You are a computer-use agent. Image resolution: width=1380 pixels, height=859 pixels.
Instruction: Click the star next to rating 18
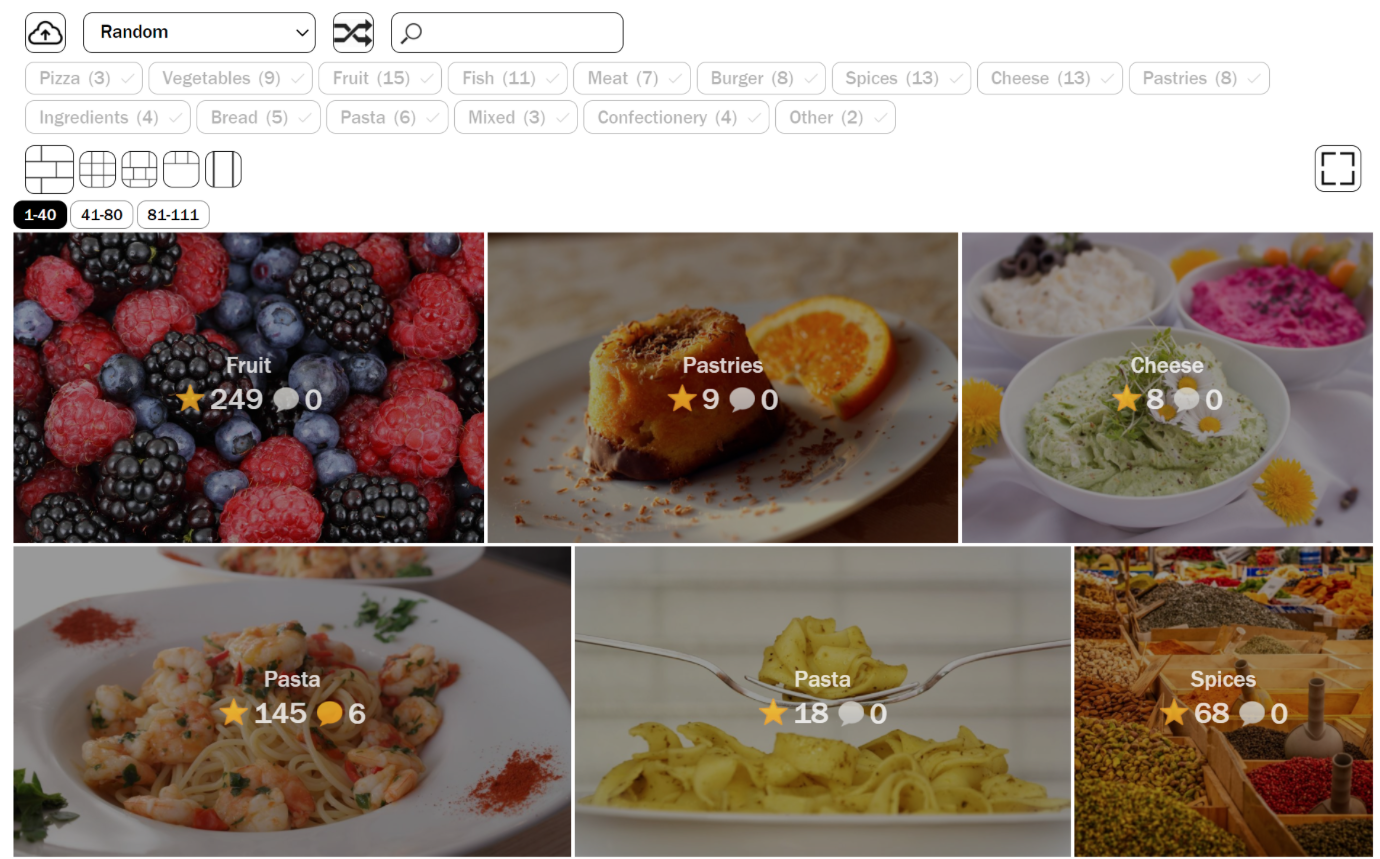pyautogui.click(x=774, y=713)
